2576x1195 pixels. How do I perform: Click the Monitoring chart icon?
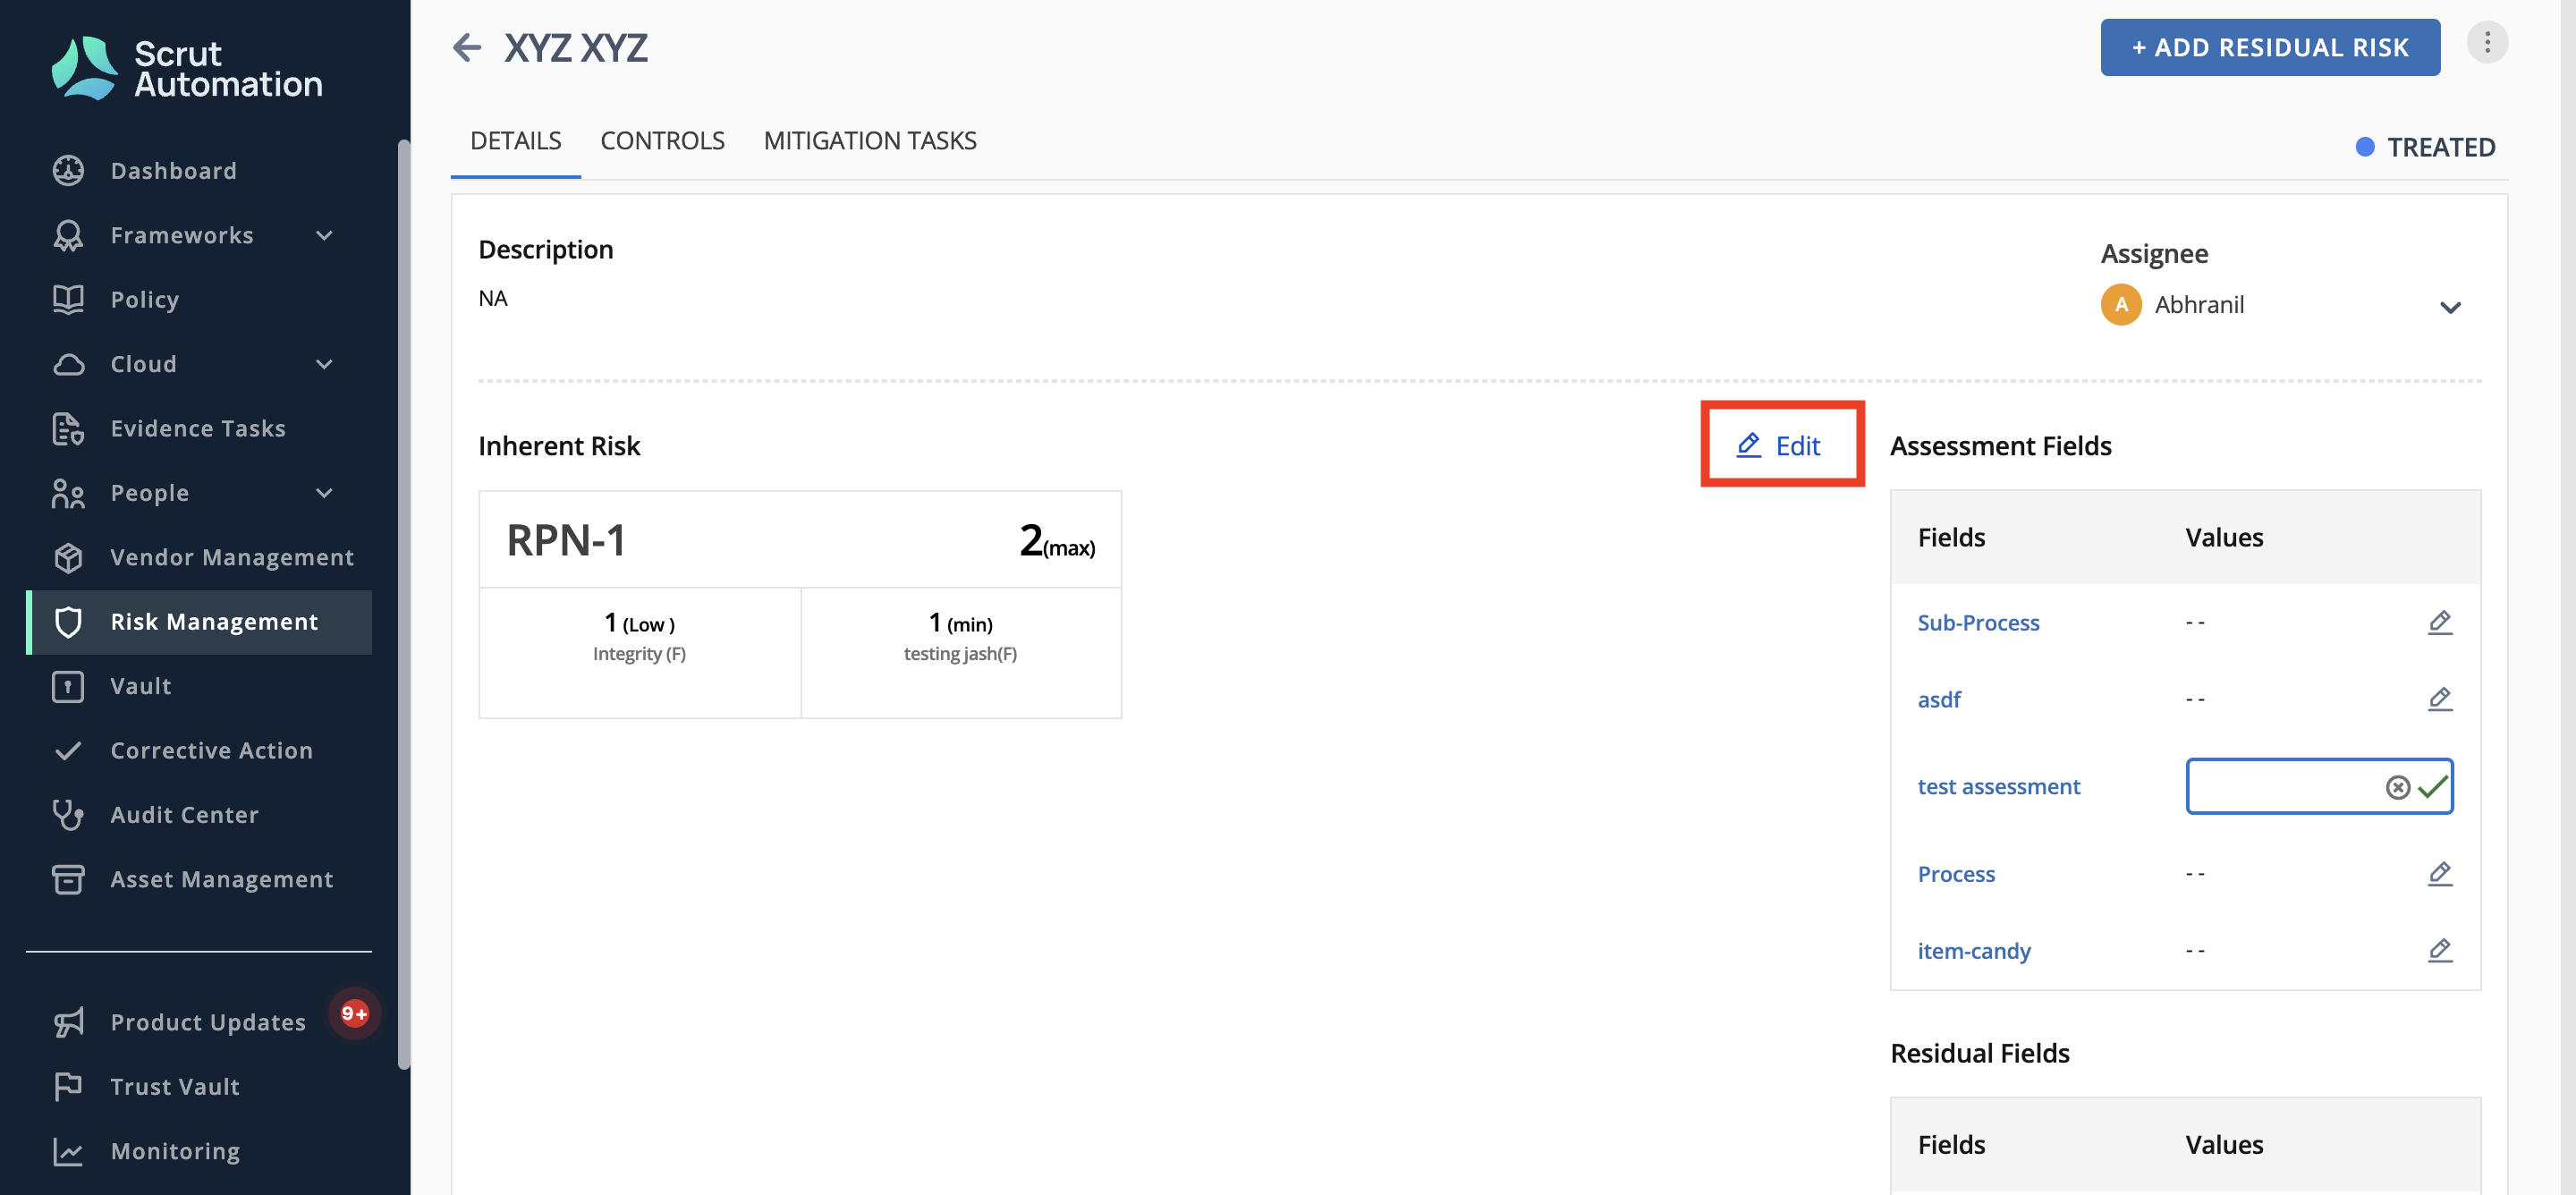68,1151
